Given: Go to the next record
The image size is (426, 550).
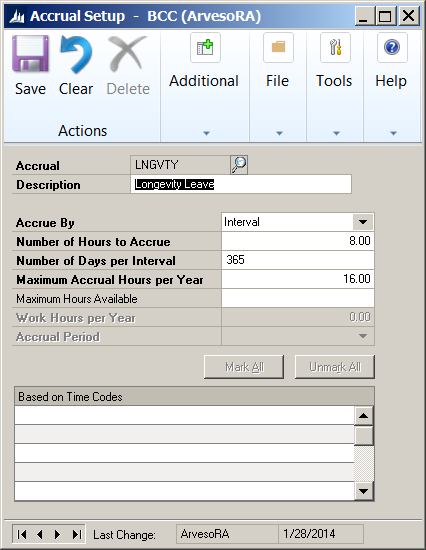Looking at the screenshot, I should click(58, 534).
